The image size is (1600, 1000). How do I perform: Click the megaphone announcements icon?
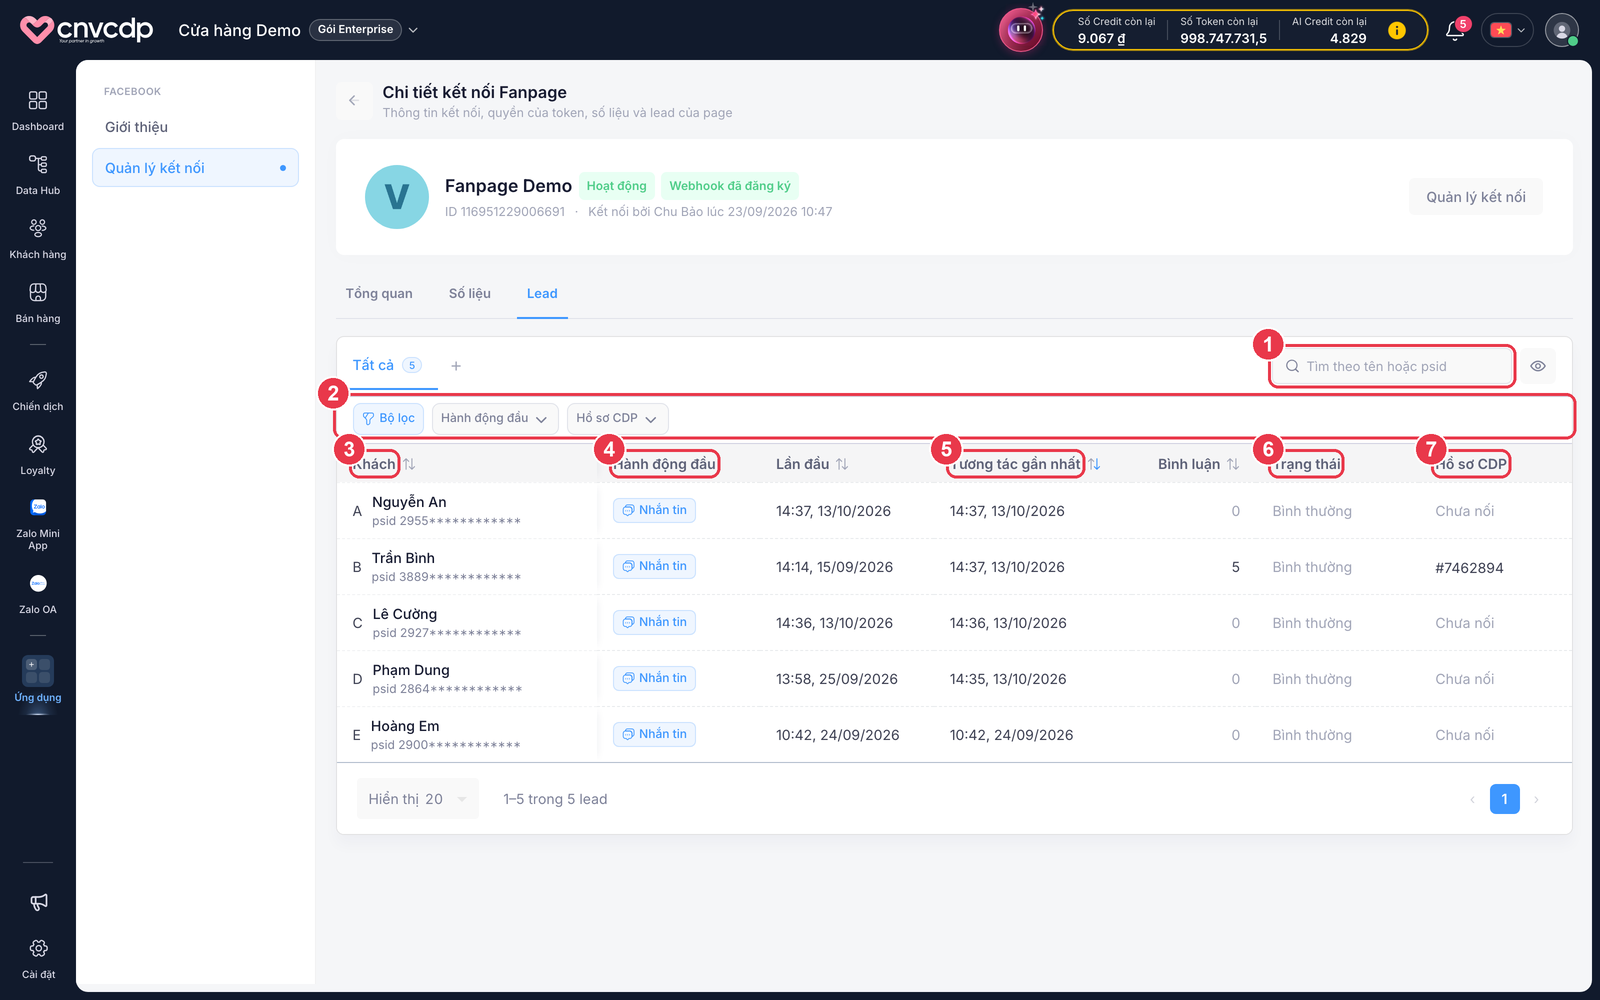(x=38, y=902)
